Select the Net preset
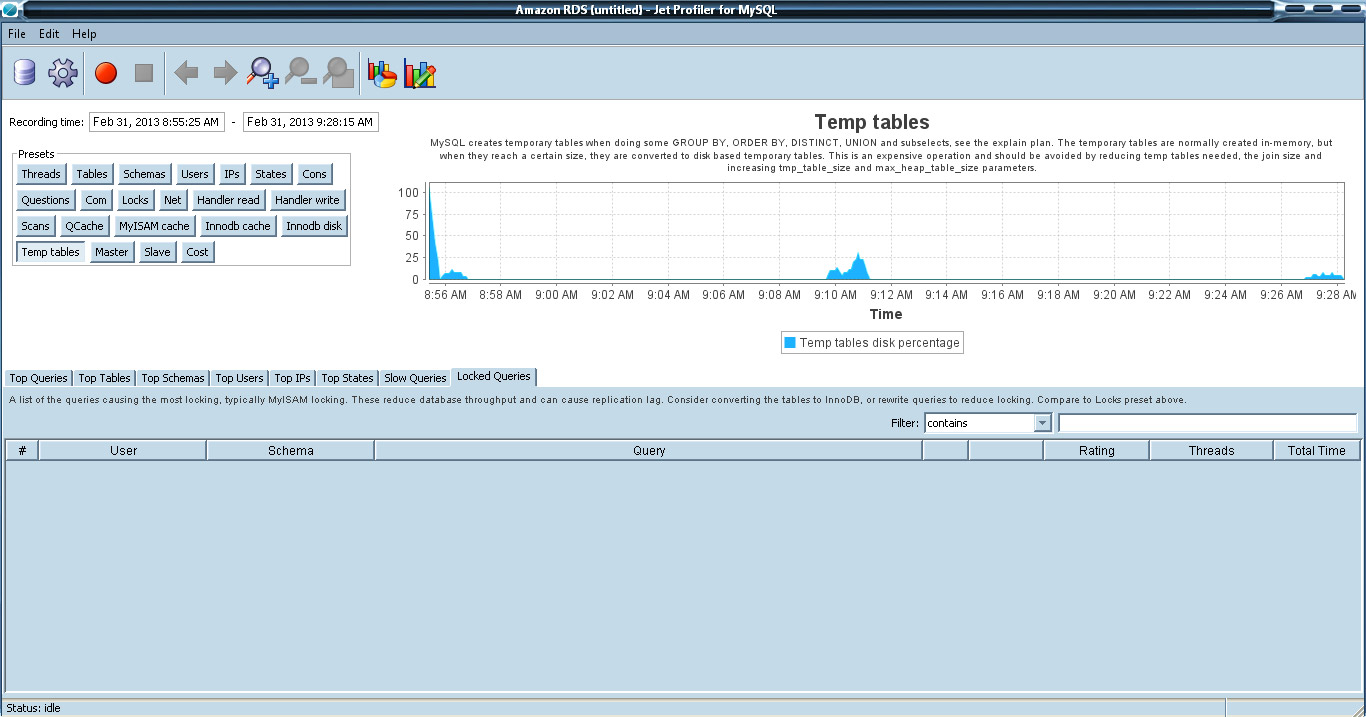The height and width of the screenshot is (717, 1366). tap(173, 200)
